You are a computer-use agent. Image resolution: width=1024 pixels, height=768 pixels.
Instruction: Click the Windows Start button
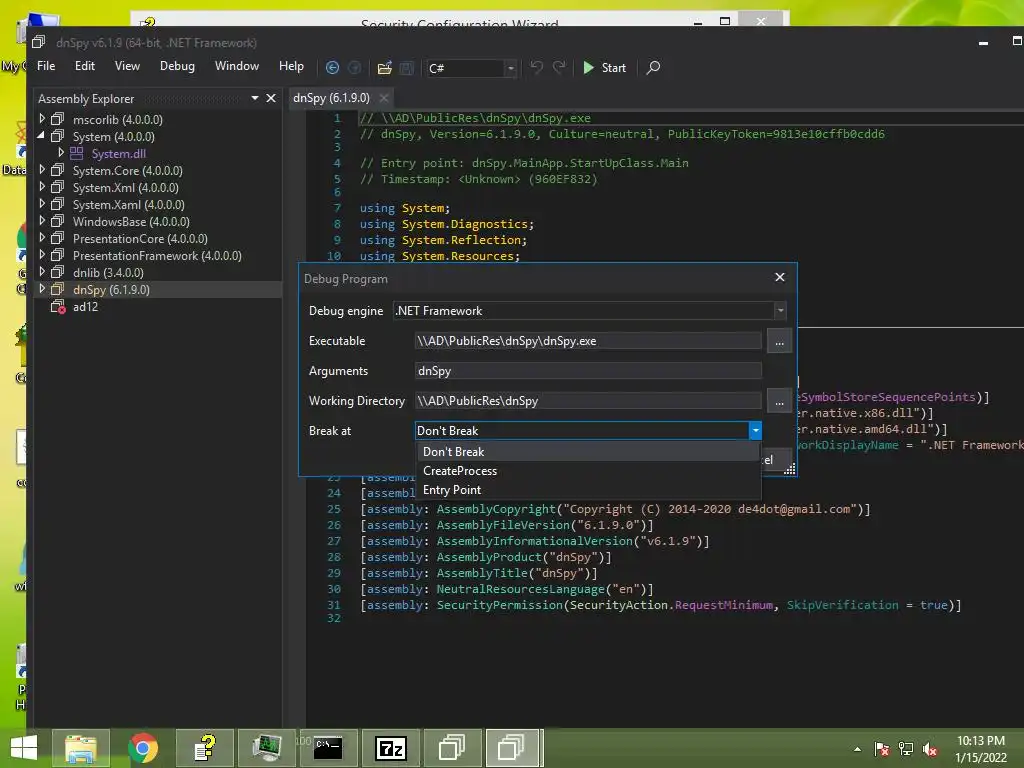[x=24, y=748]
